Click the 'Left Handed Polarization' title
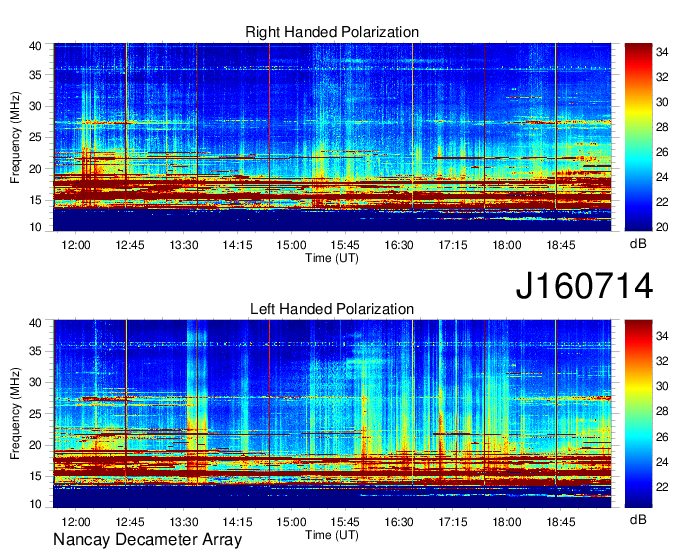 click(332, 309)
